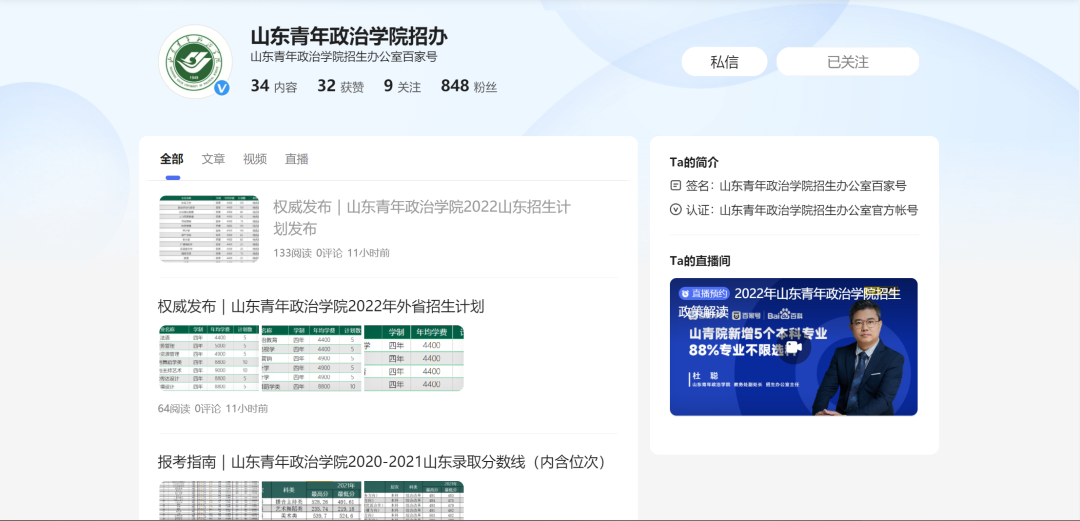Click the 9 关注 count
This screenshot has height=521, width=1080.
tap(402, 86)
